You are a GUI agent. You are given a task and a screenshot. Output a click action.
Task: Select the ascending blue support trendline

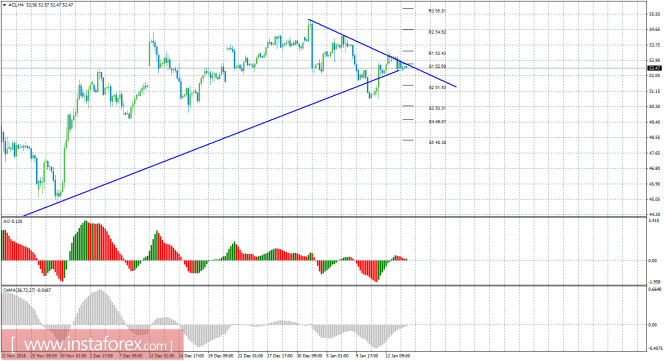[212, 143]
